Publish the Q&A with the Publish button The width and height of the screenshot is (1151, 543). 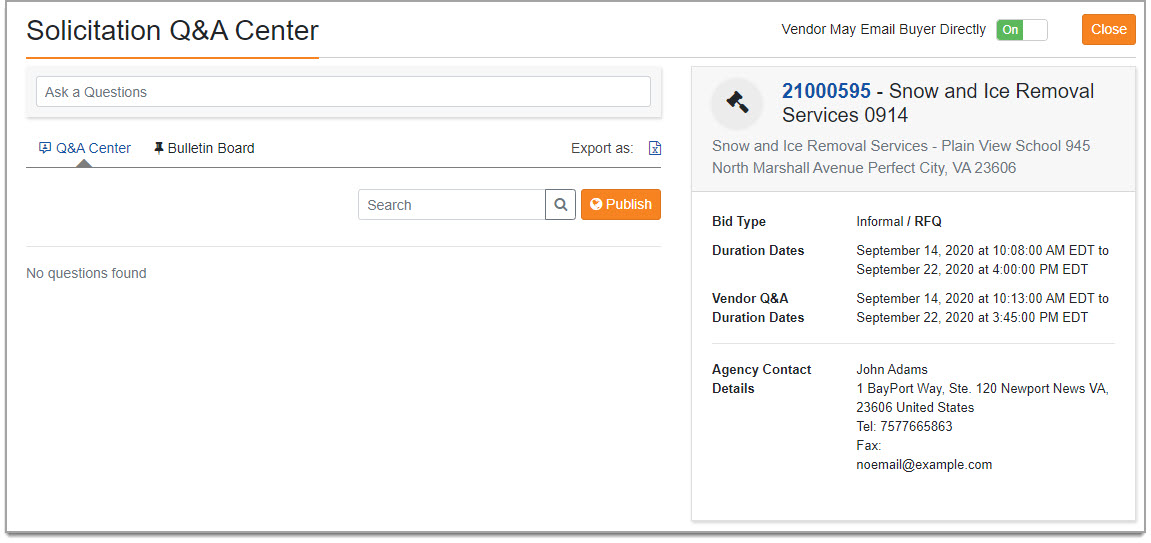(620, 205)
